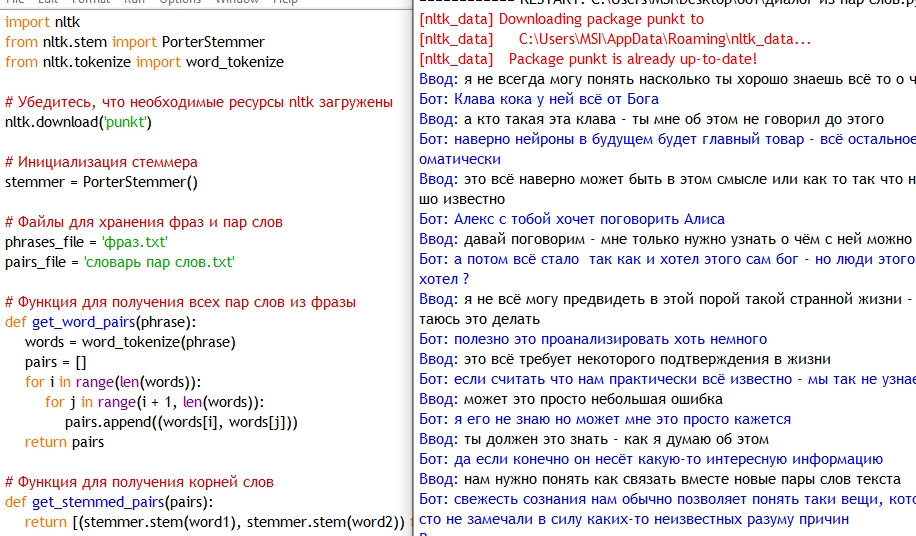This screenshot has height=536, width=916.
Task: Click the comment 'Инициализация стеммера'
Action: click(102, 162)
